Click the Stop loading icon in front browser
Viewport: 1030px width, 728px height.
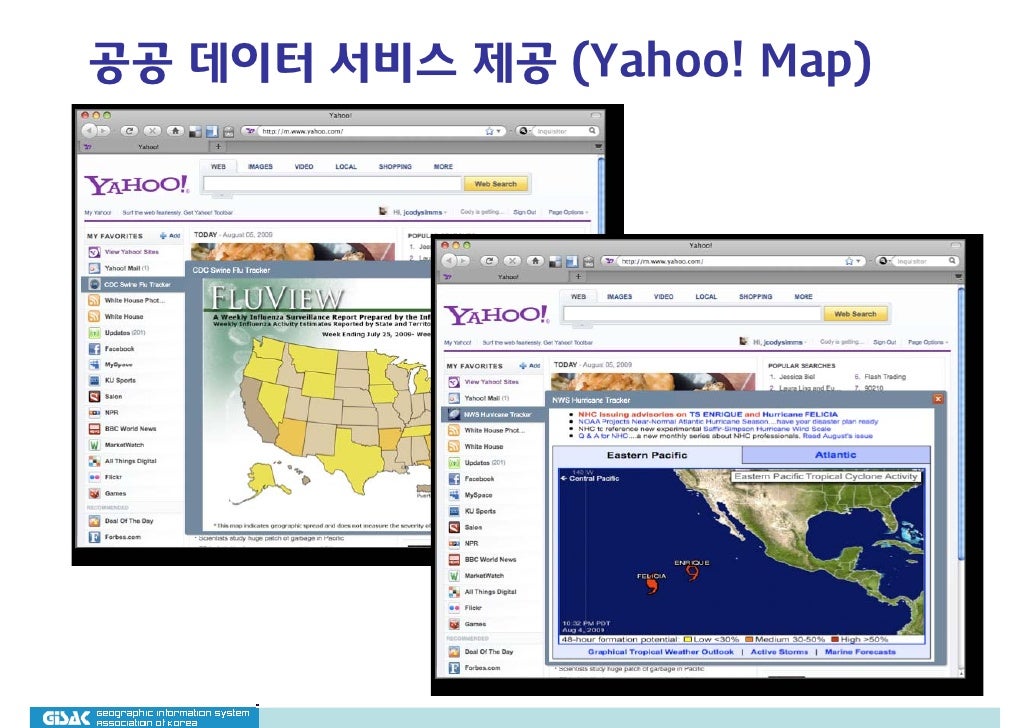point(512,261)
